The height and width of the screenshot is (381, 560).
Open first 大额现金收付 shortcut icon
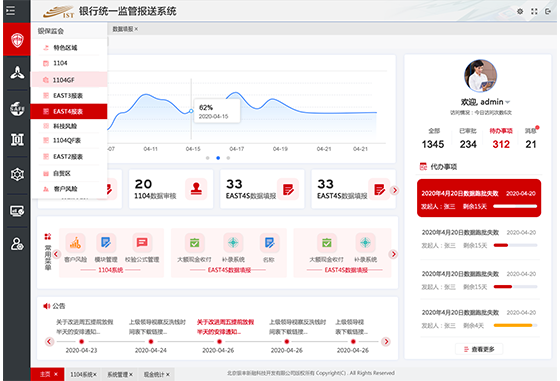[x=194, y=243]
